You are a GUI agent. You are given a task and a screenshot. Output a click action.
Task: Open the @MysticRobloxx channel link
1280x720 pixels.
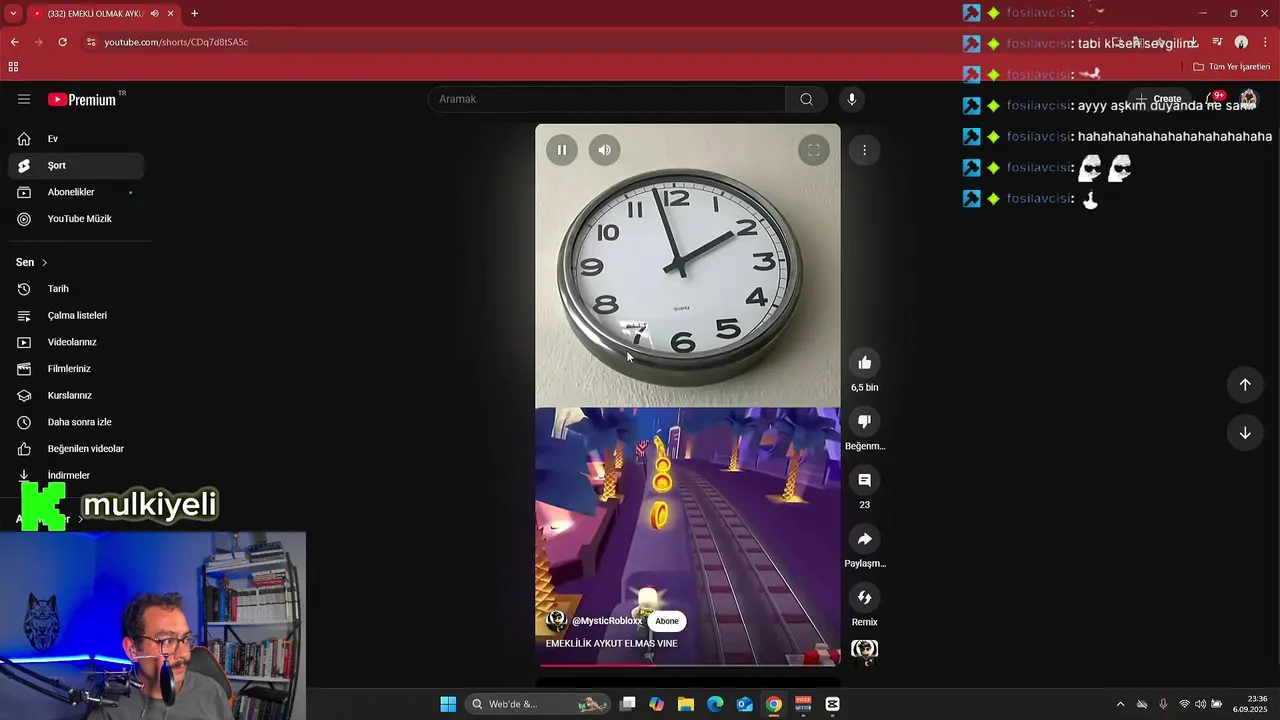[x=607, y=621]
